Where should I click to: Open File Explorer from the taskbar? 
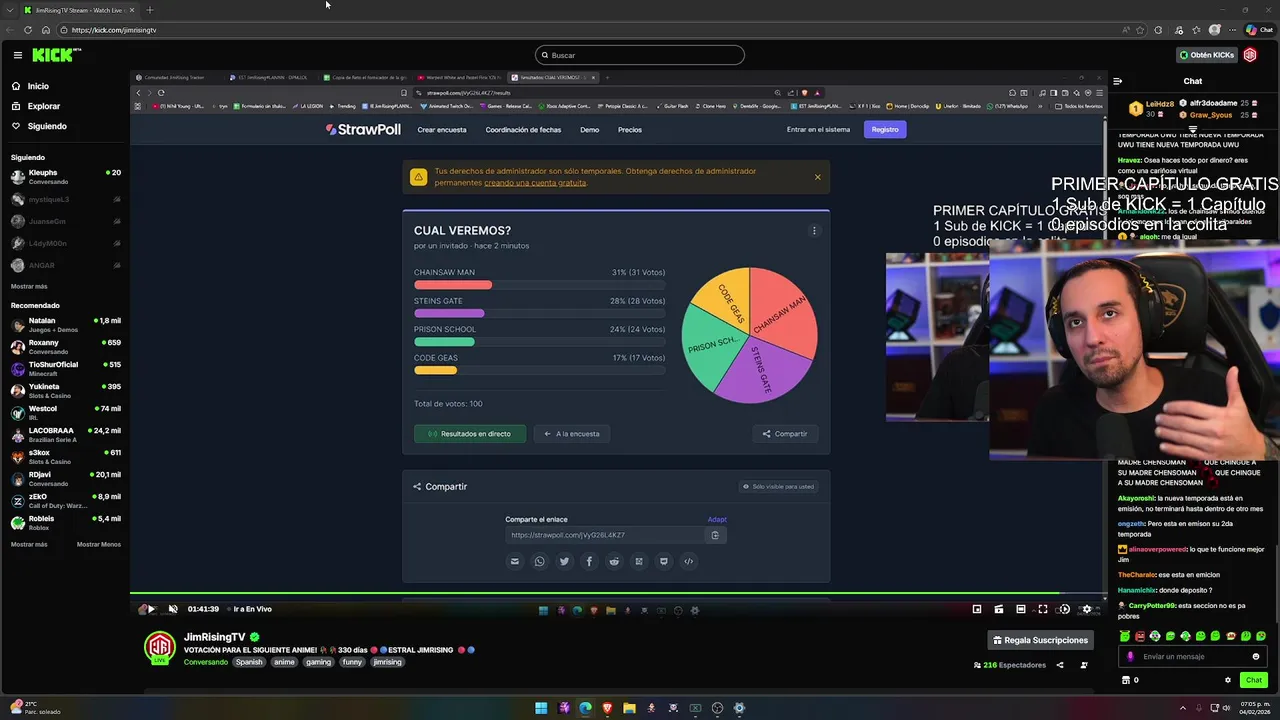pyautogui.click(x=629, y=708)
